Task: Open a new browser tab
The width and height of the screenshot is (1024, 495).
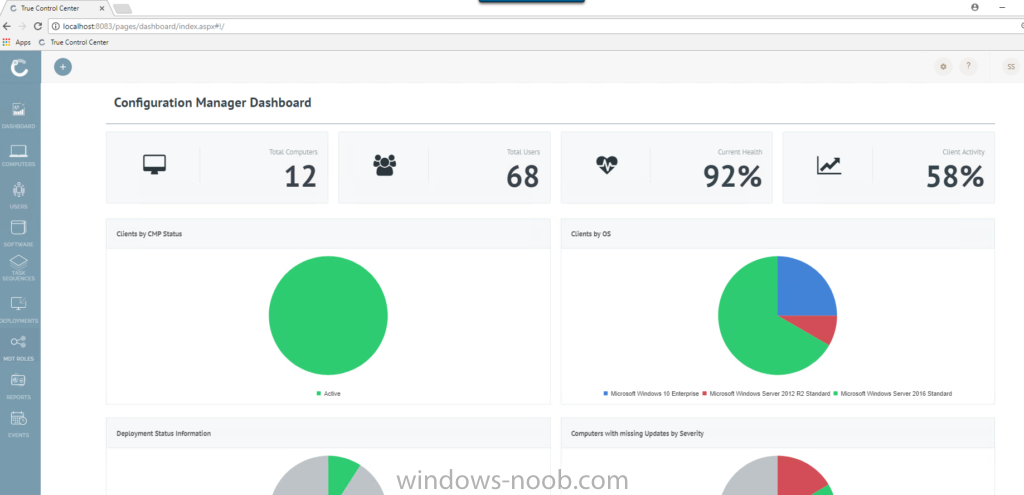Action: (x=123, y=8)
